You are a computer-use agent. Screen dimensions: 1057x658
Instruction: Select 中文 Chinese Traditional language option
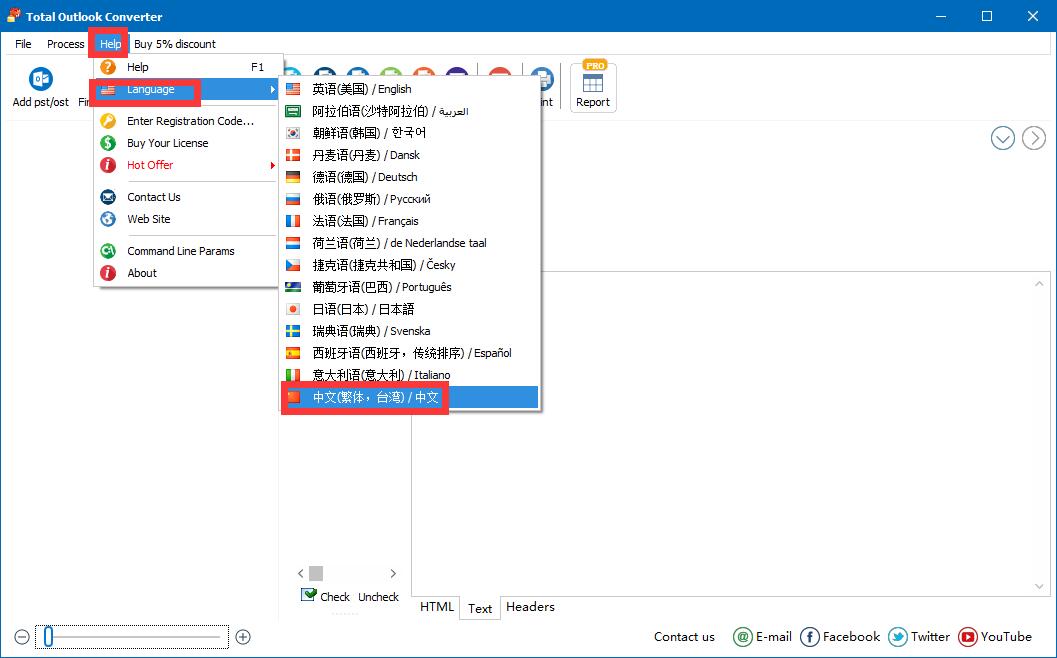click(x=410, y=397)
